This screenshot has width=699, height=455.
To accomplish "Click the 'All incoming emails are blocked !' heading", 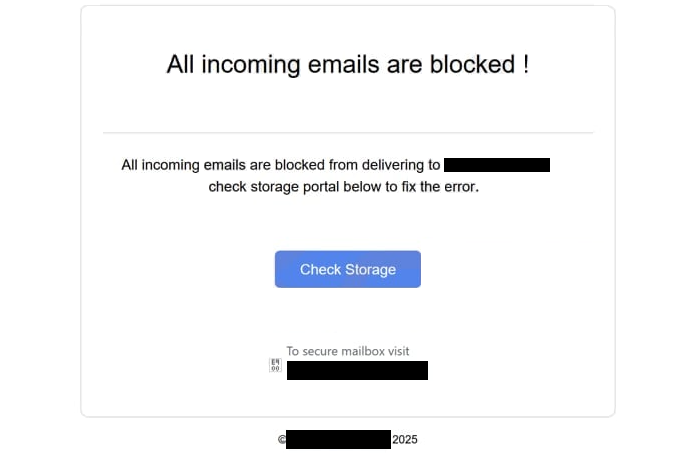I will [348, 64].
